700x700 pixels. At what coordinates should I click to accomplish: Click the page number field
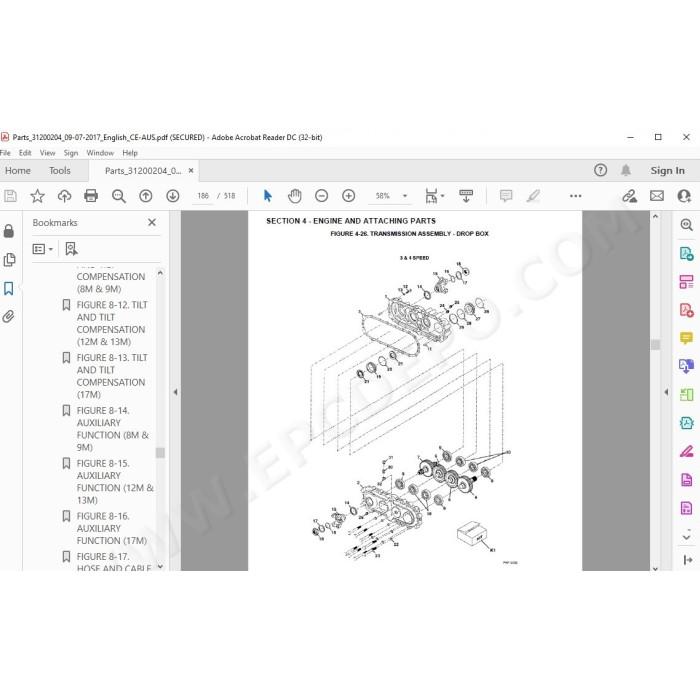tap(203, 196)
